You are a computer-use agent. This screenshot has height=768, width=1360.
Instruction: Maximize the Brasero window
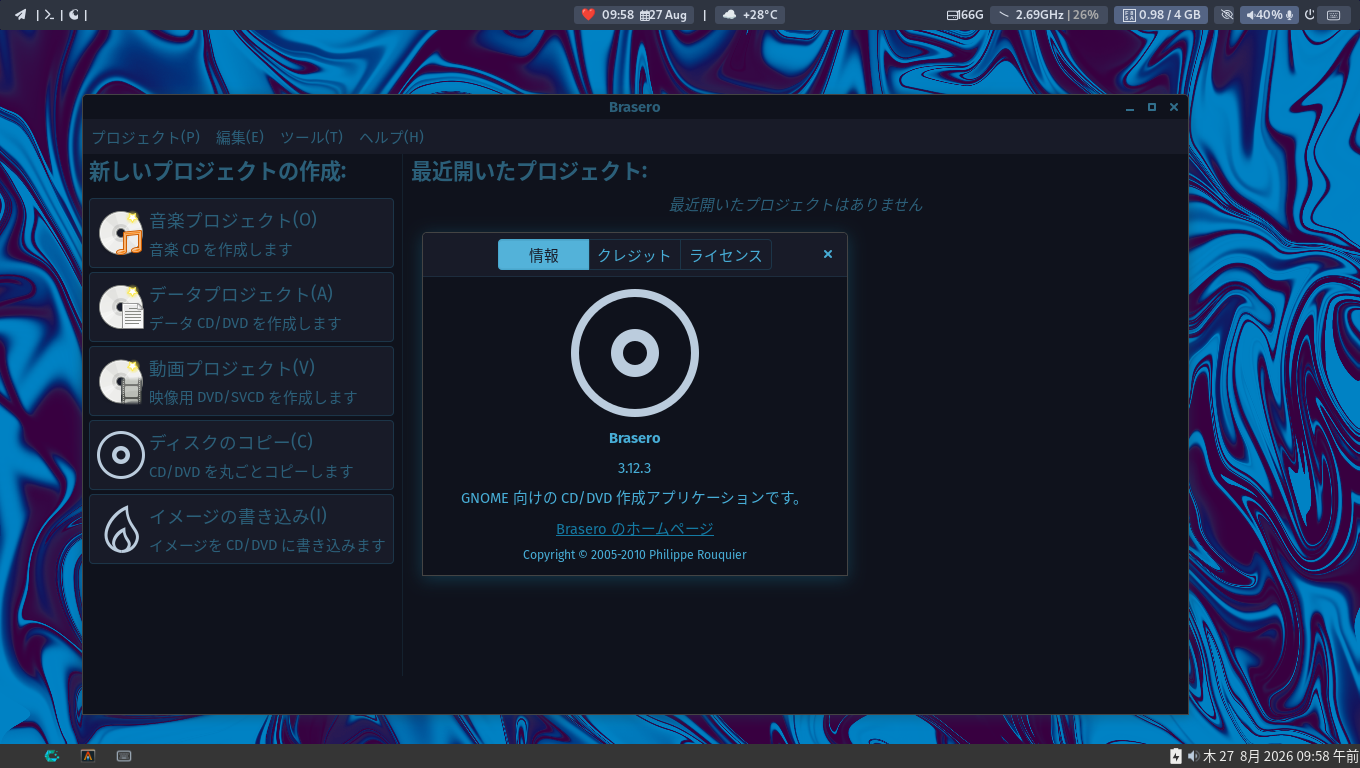(x=1152, y=107)
